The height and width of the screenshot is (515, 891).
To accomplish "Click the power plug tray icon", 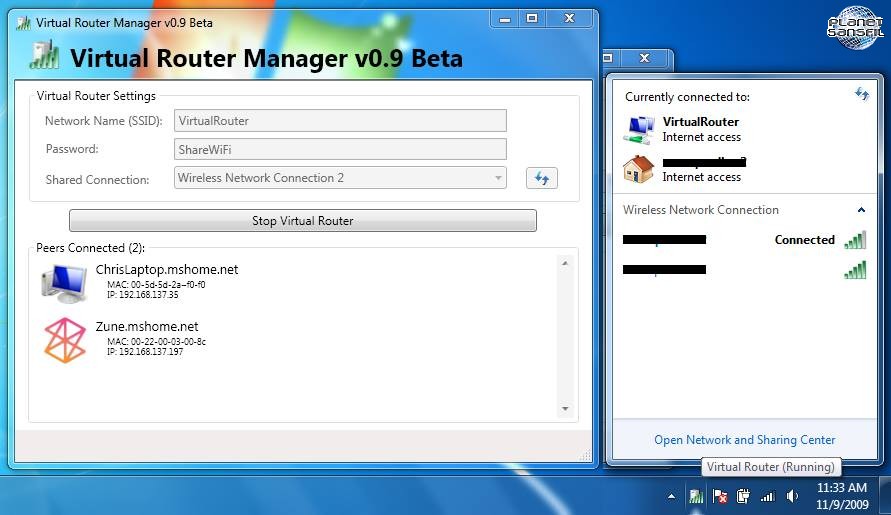I will [743, 496].
